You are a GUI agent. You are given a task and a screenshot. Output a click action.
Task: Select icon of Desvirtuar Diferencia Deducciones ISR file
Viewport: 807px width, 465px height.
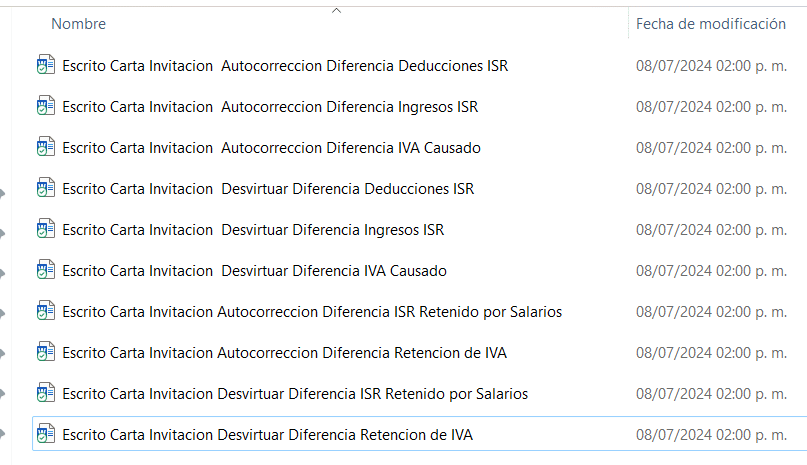[46, 188]
